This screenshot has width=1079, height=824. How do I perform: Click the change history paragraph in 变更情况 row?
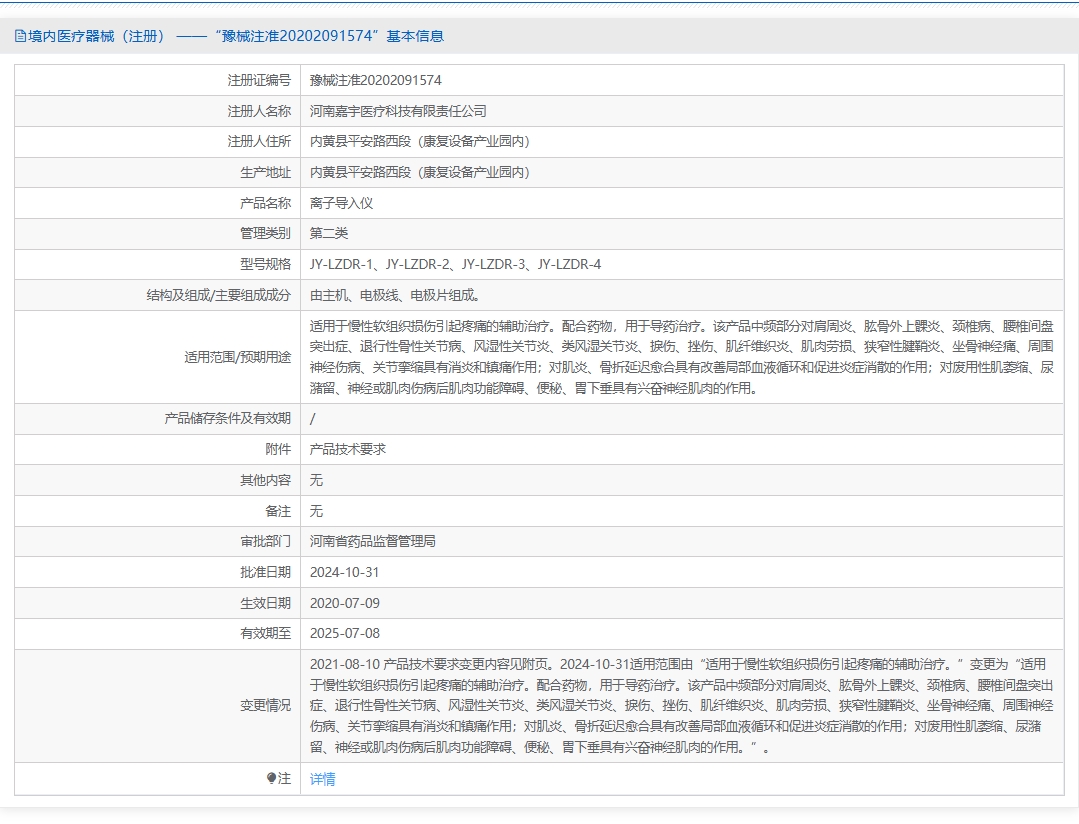coord(681,706)
